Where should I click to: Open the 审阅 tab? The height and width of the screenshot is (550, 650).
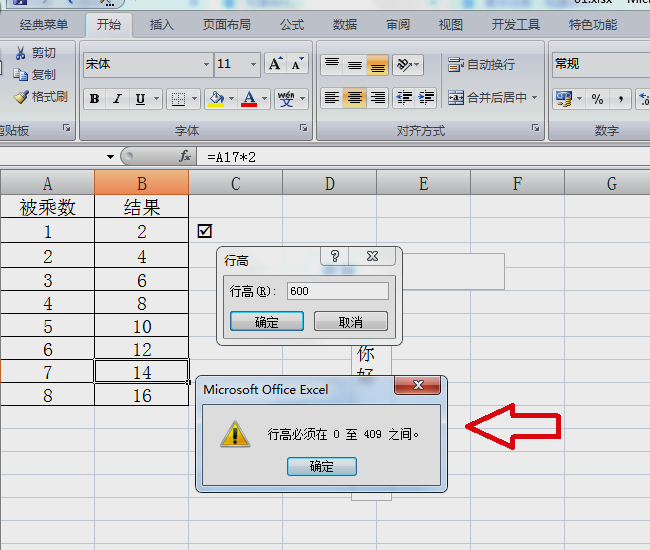(398, 25)
